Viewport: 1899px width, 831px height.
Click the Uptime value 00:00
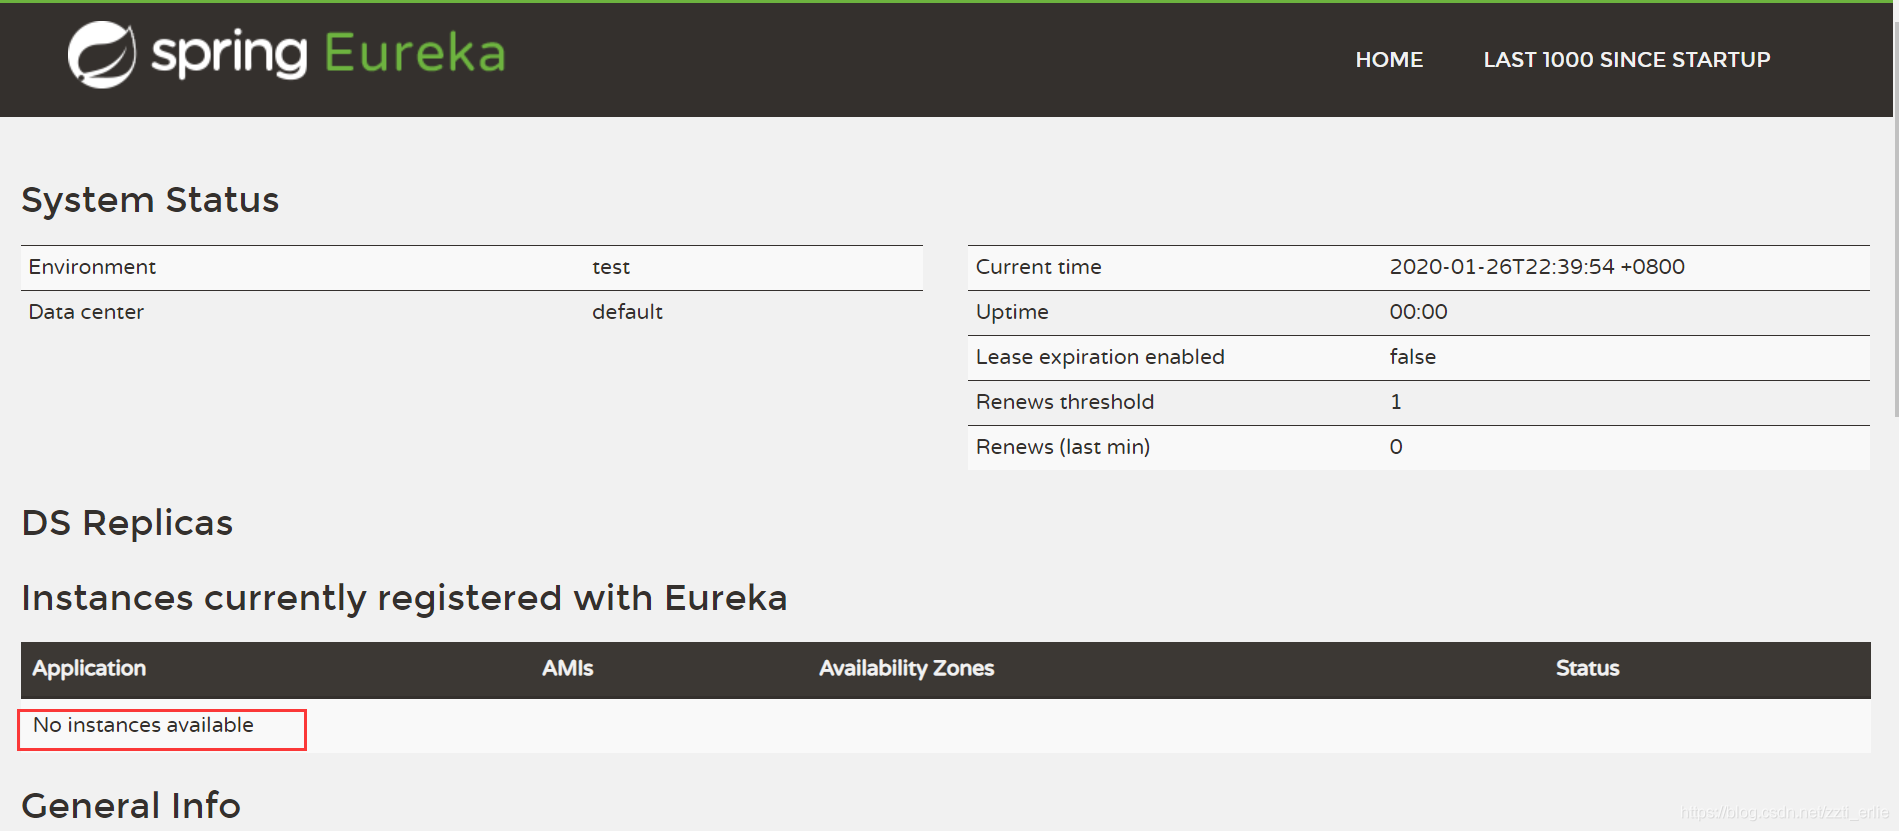point(1418,312)
